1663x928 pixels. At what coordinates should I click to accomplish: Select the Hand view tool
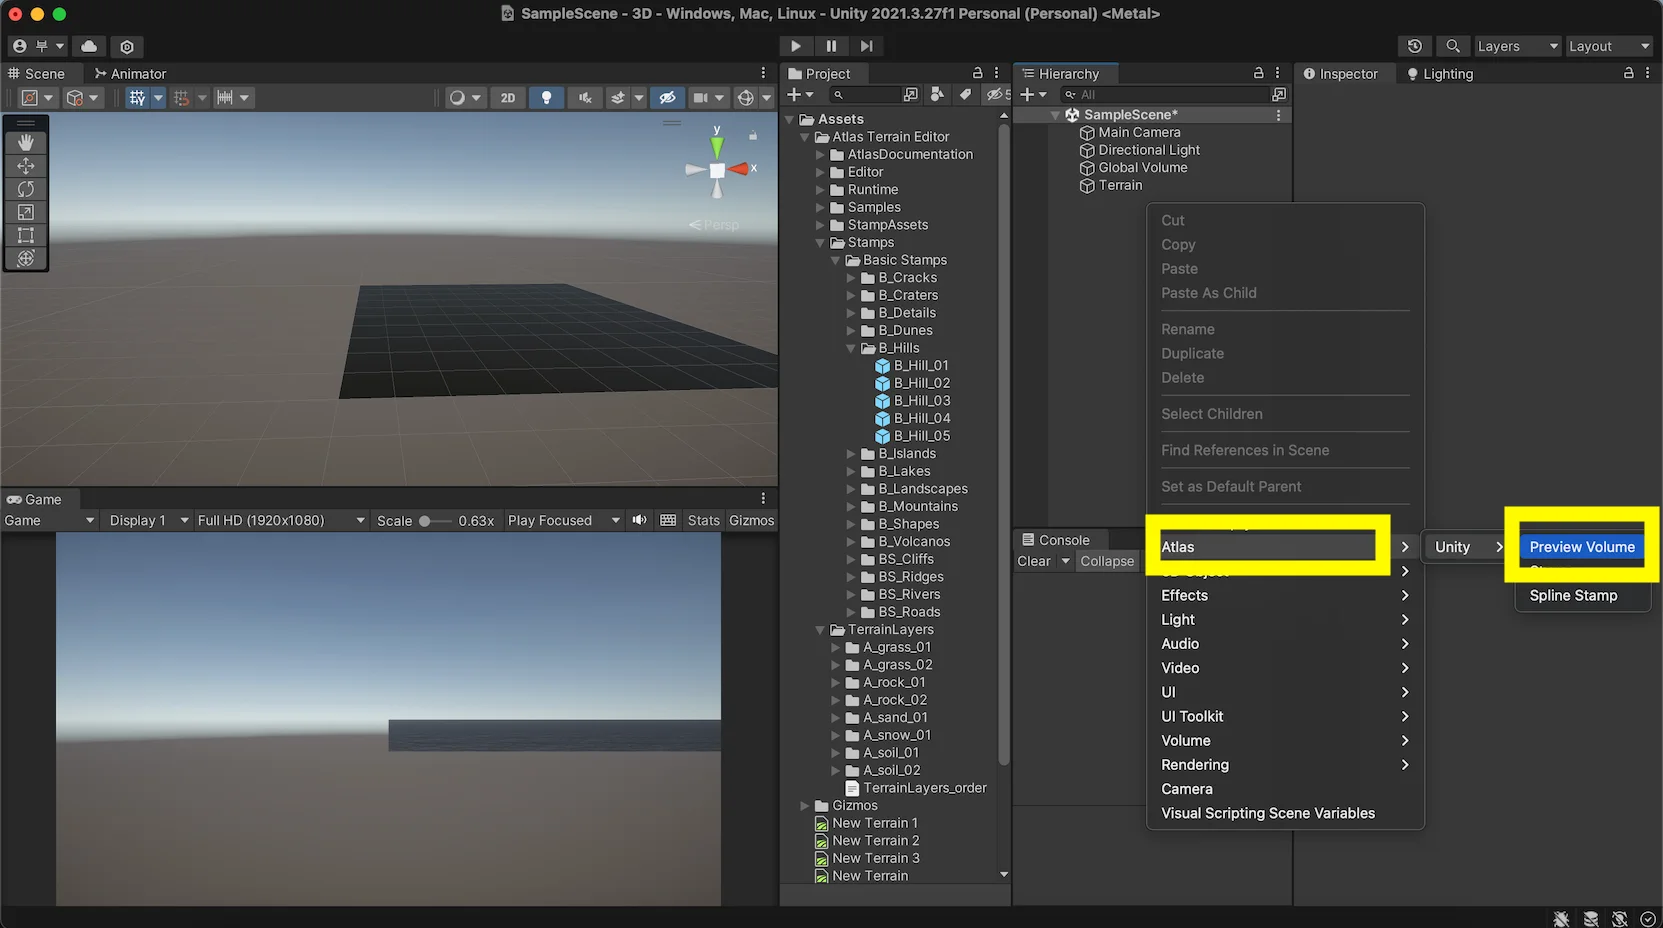pyautogui.click(x=26, y=143)
